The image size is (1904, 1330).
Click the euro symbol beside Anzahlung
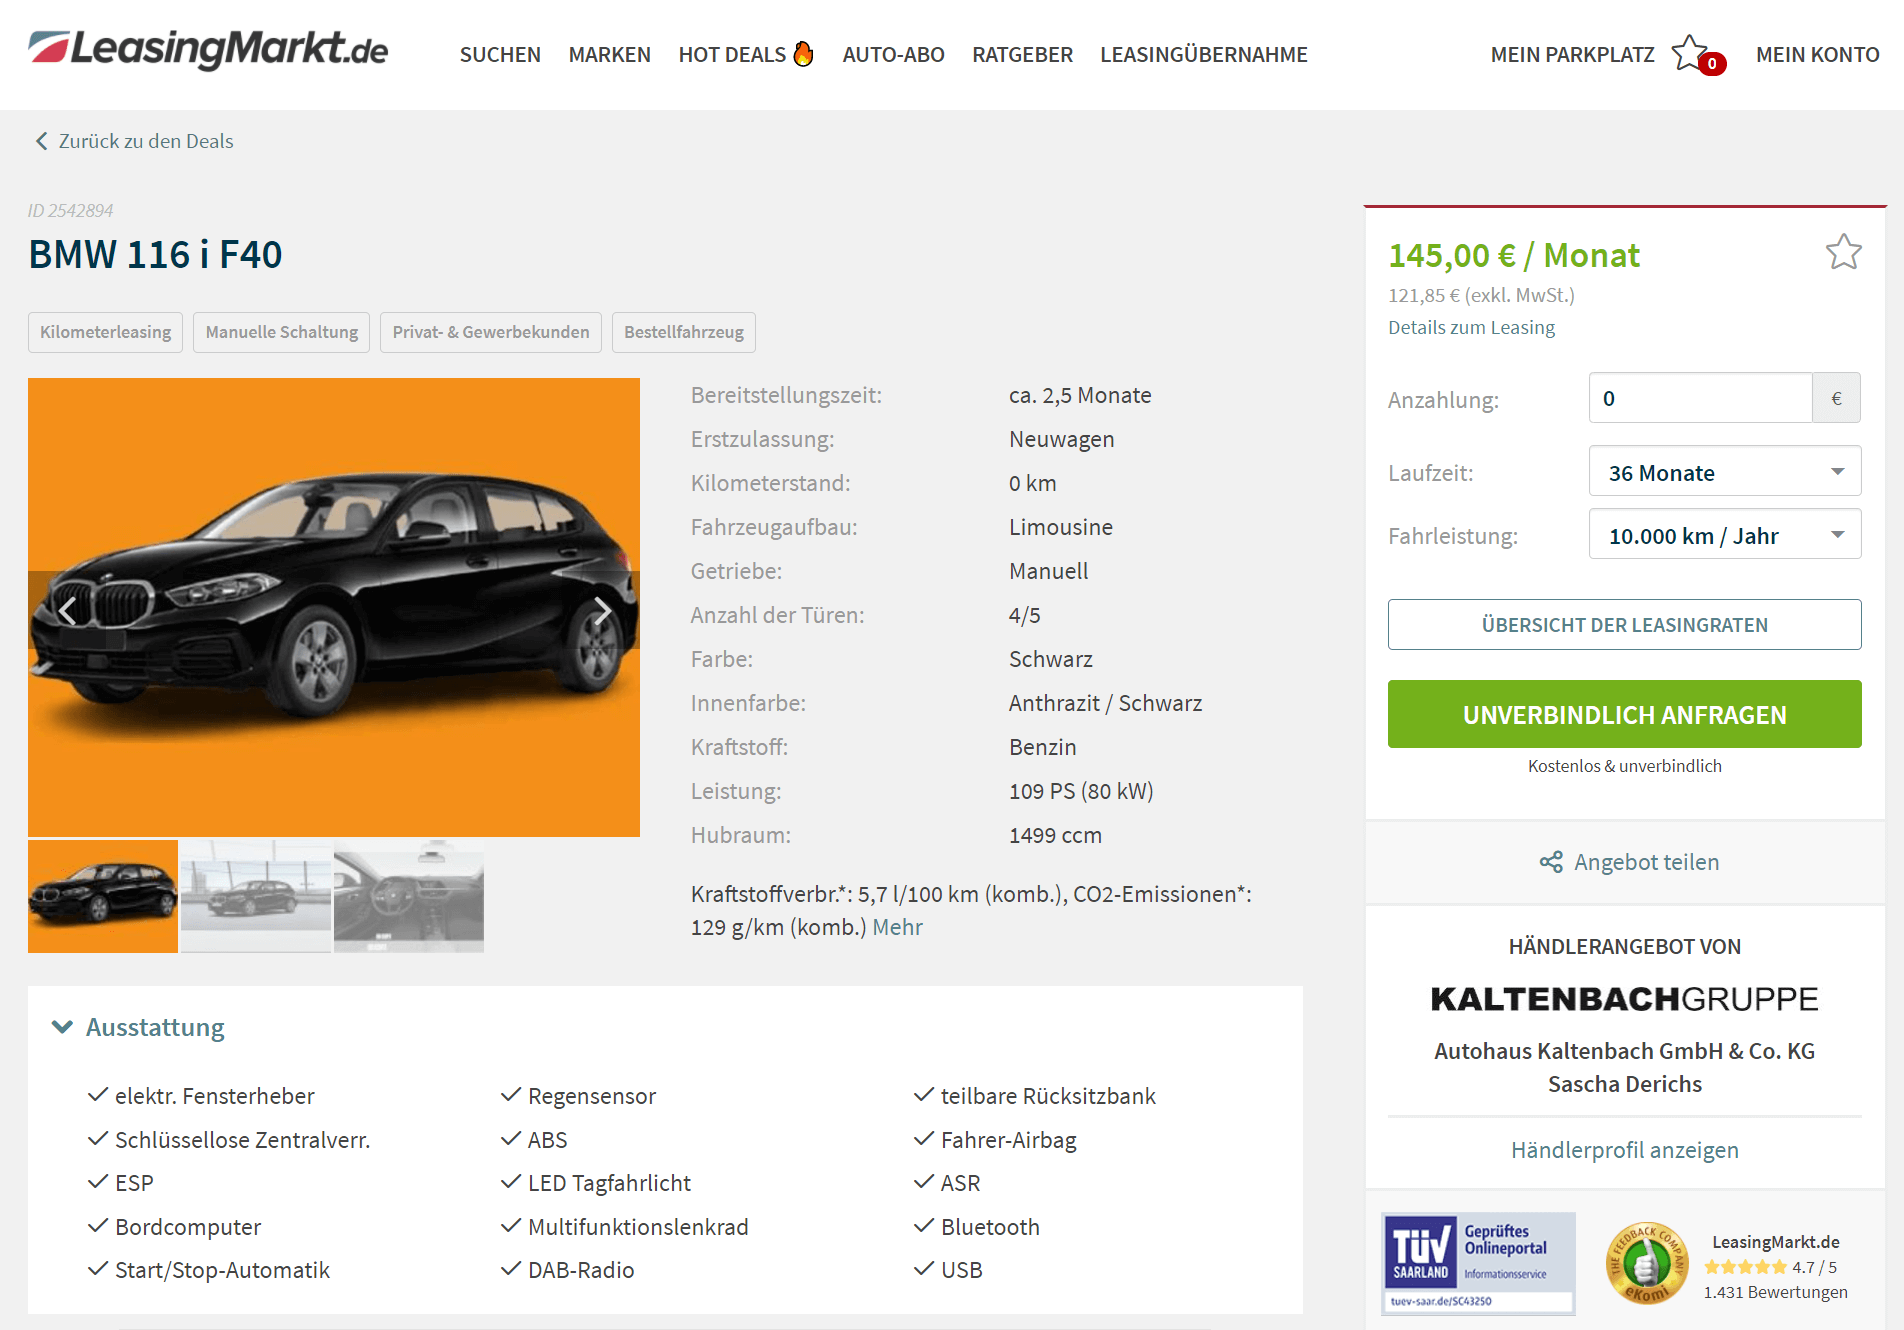tap(1836, 398)
